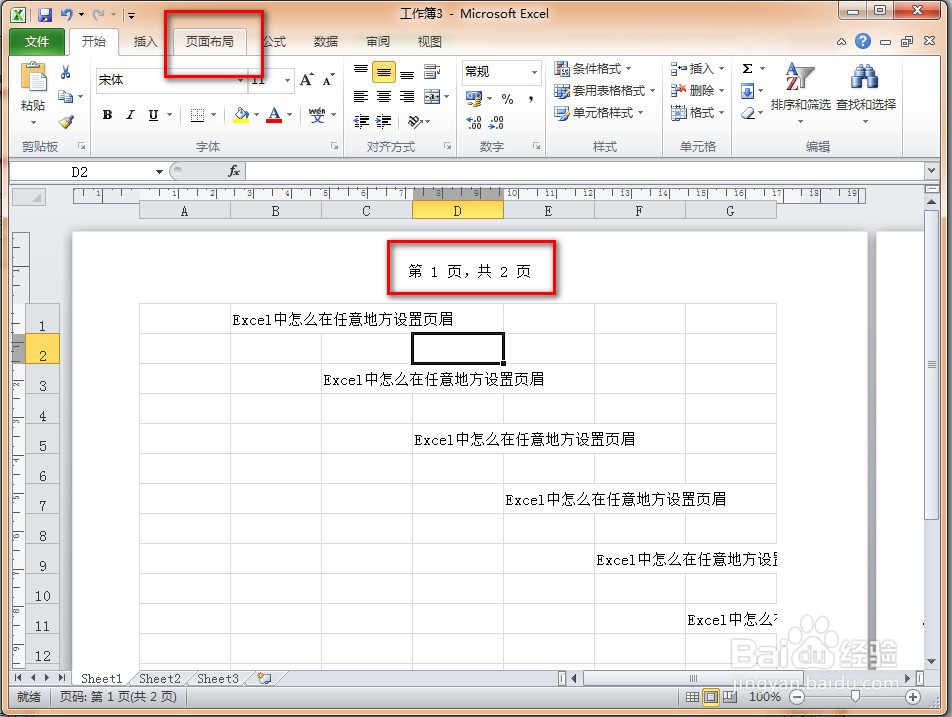The image size is (952, 717).
Task: Click the zoom slider thumb
Action: (x=855, y=697)
